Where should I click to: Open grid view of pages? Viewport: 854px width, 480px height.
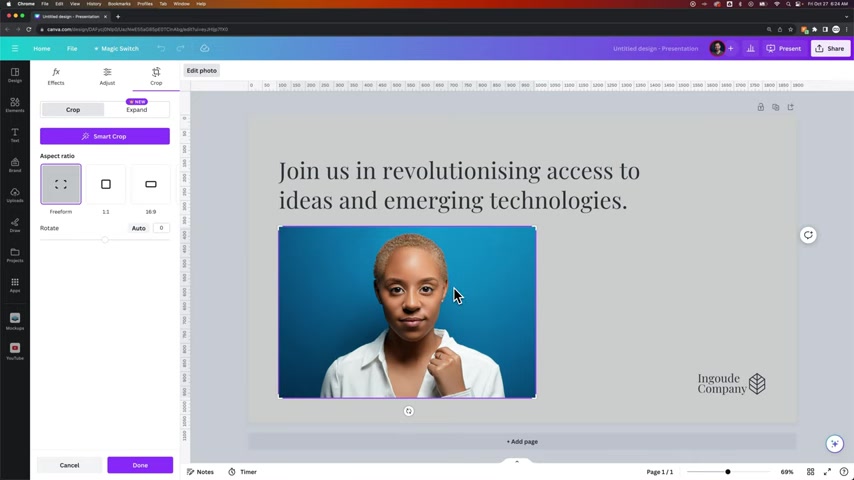pos(811,472)
